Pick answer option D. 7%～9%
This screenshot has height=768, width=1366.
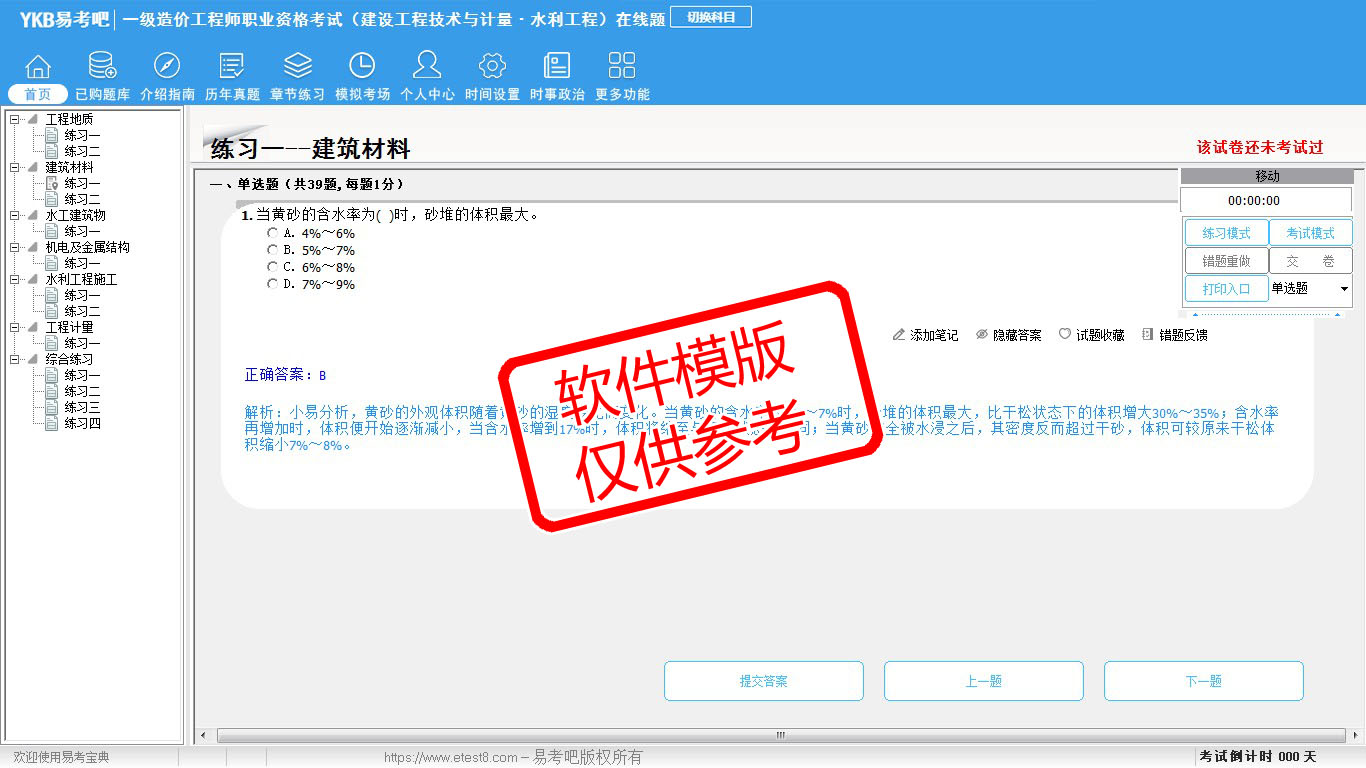coord(272,284)
